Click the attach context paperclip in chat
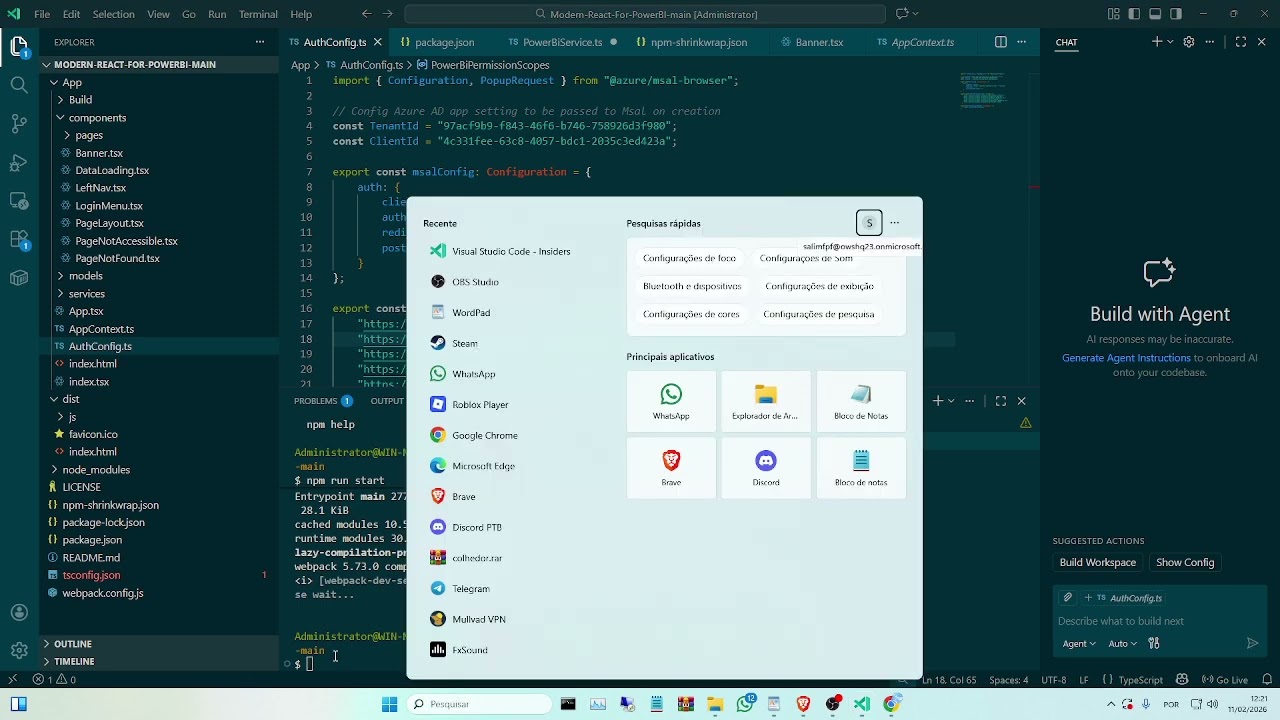 (x=1068, y=597)
